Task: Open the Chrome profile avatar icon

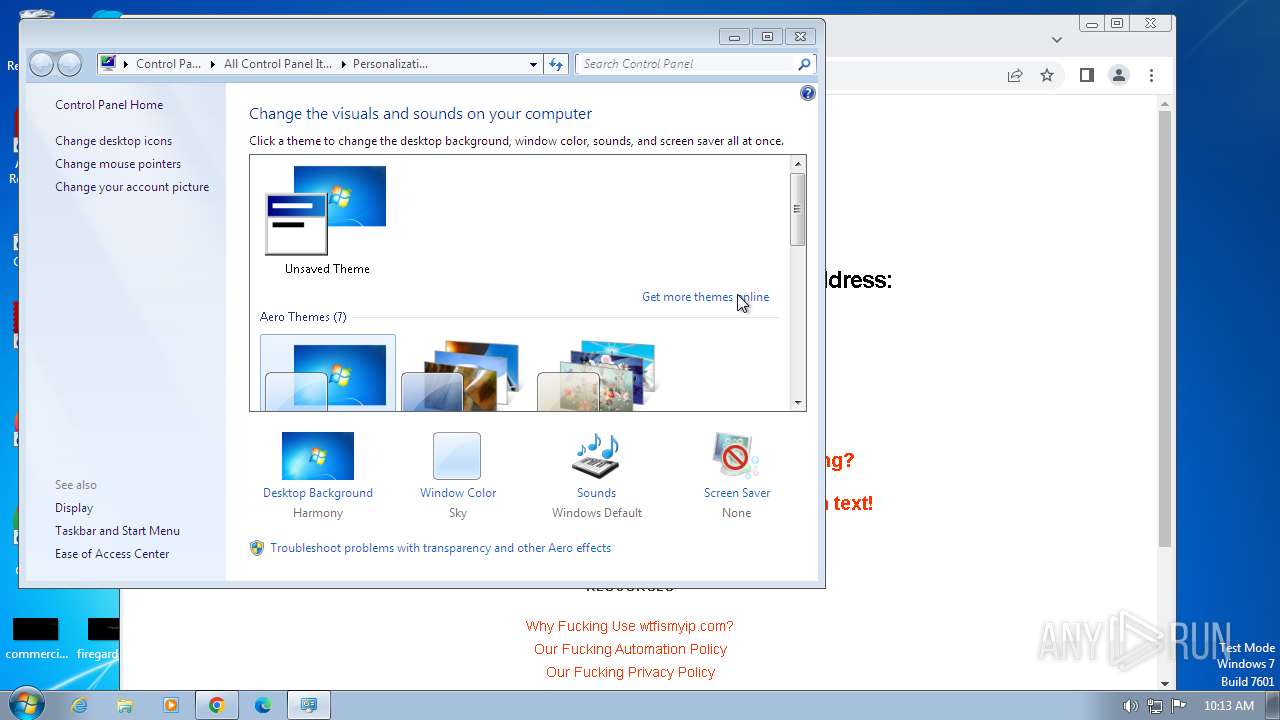Action: click(1119, 75)
